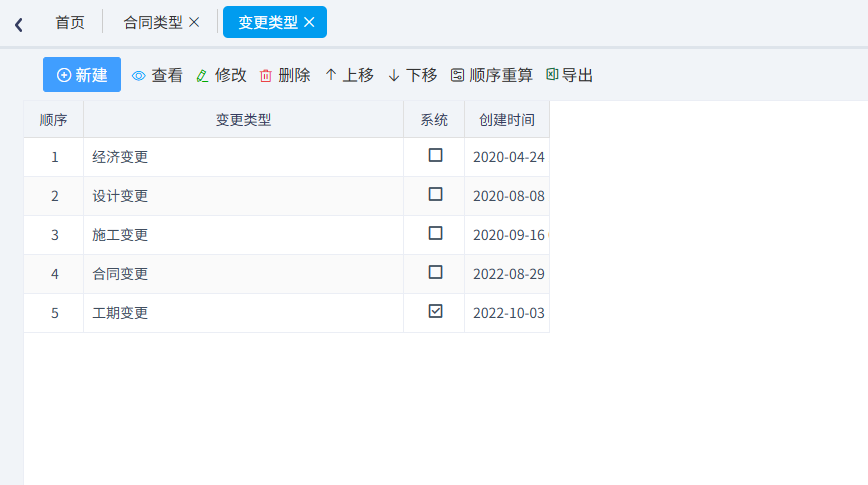Click 查看 with the eye icon

(x=157, y=75)
